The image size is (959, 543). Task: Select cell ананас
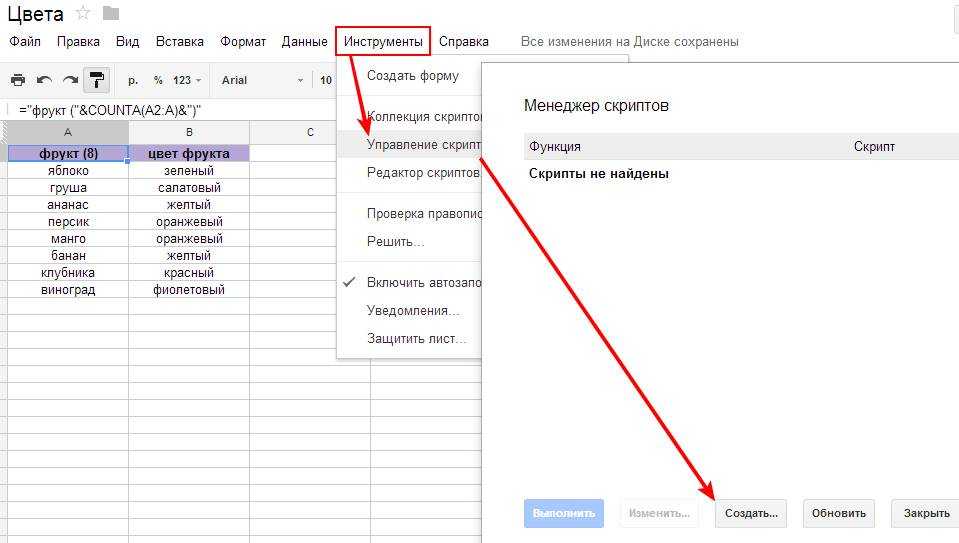(x=68, y=205)
